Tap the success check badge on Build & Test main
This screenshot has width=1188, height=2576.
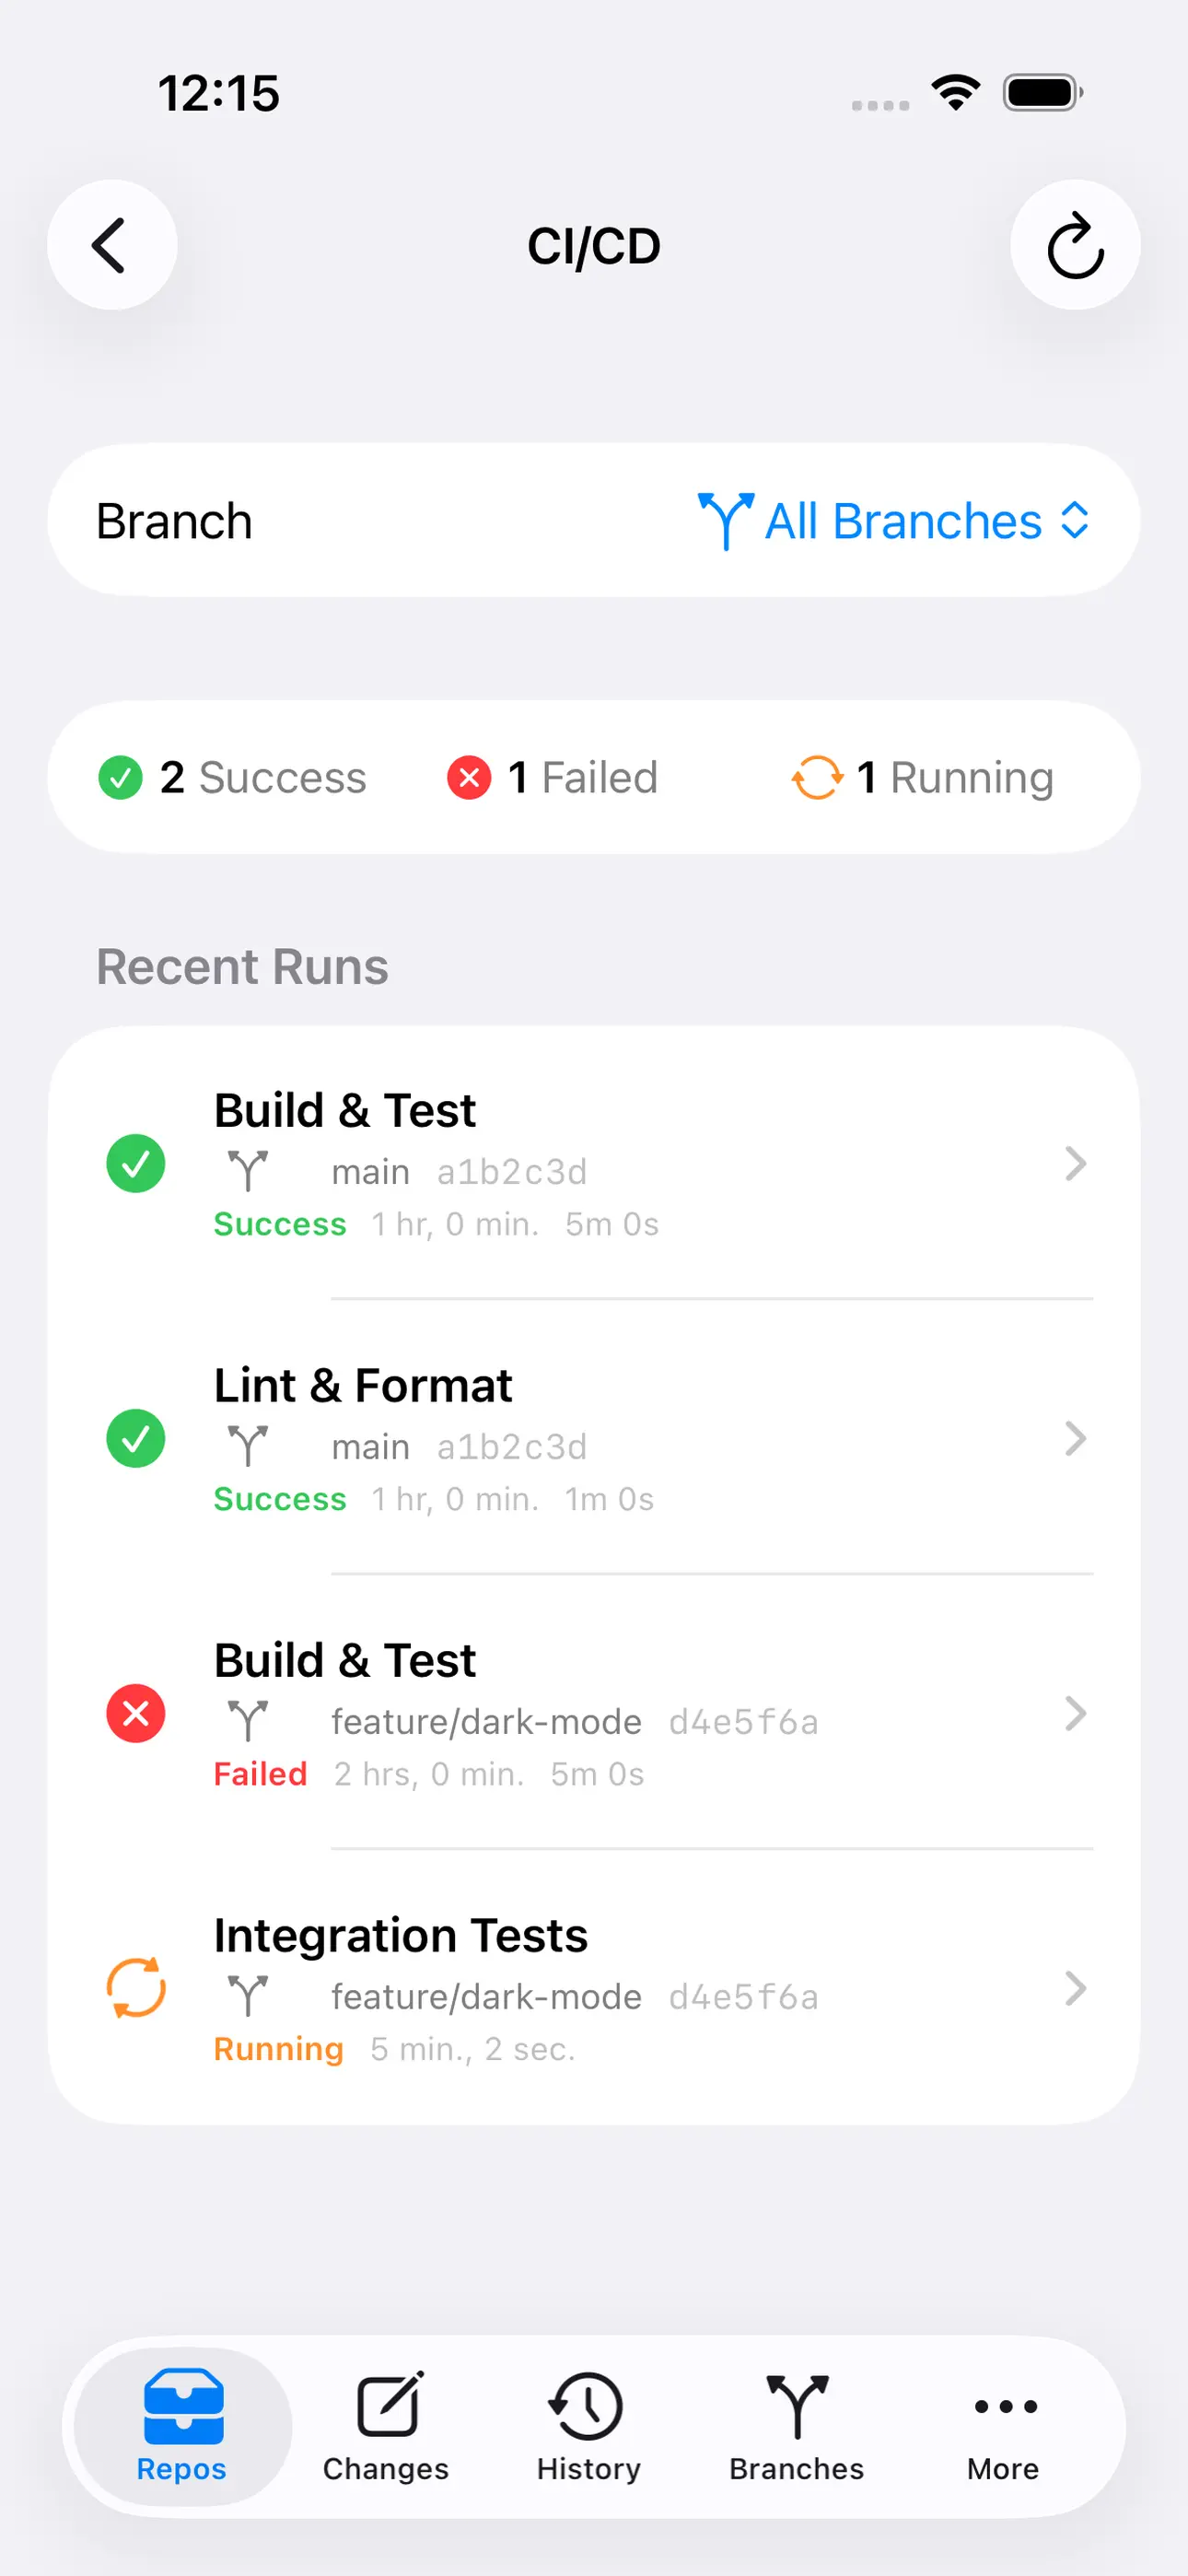135,1163
